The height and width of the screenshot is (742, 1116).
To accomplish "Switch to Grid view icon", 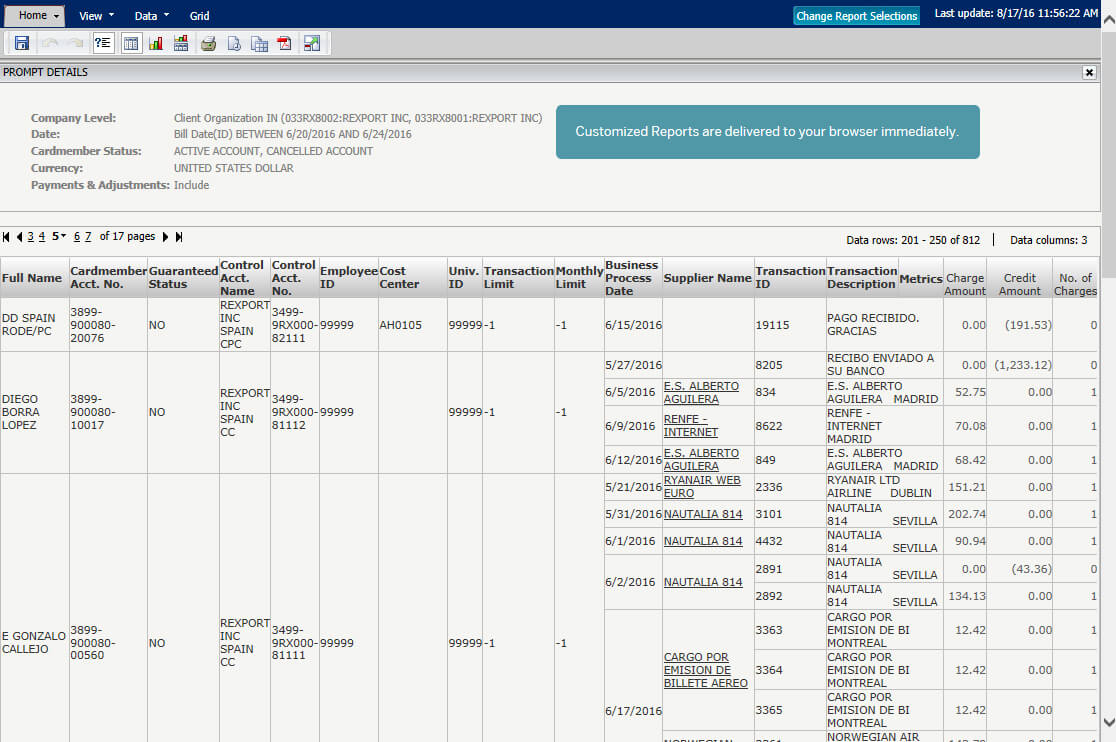I will pos(131,42).
